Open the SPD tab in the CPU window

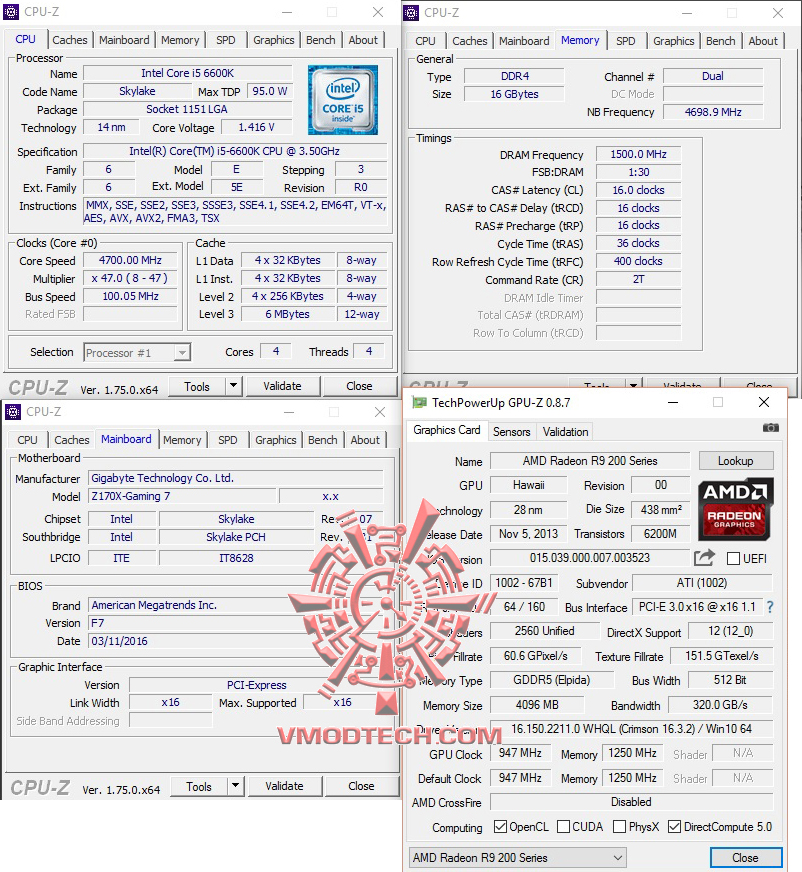[x=226, y=40]
